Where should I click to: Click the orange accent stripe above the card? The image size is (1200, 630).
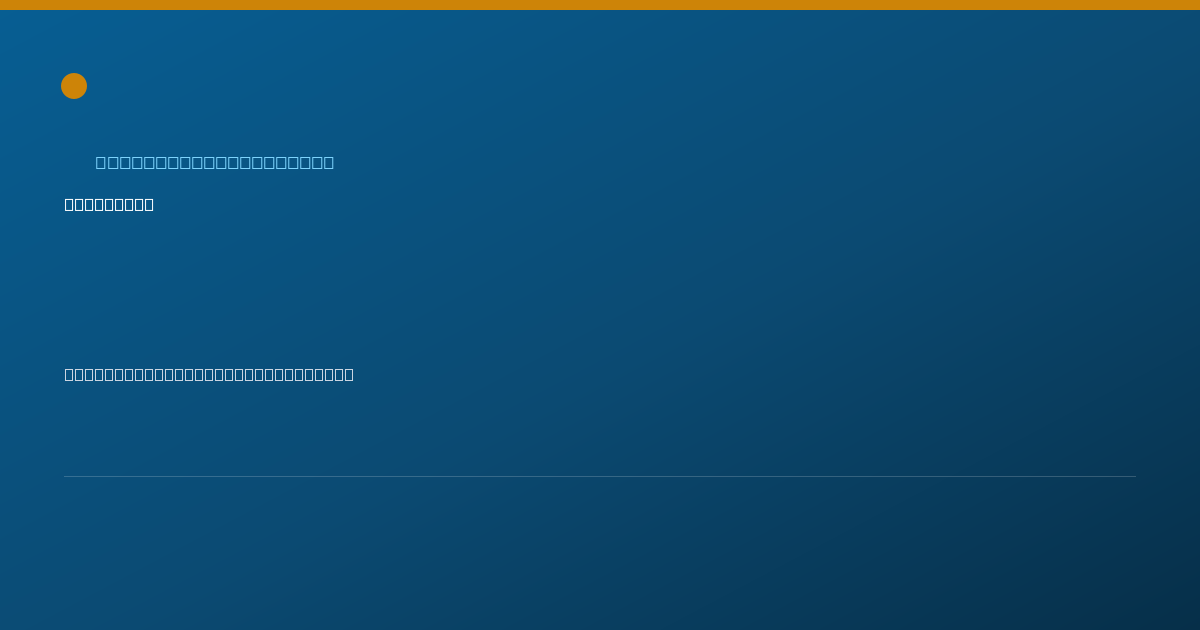600,5
